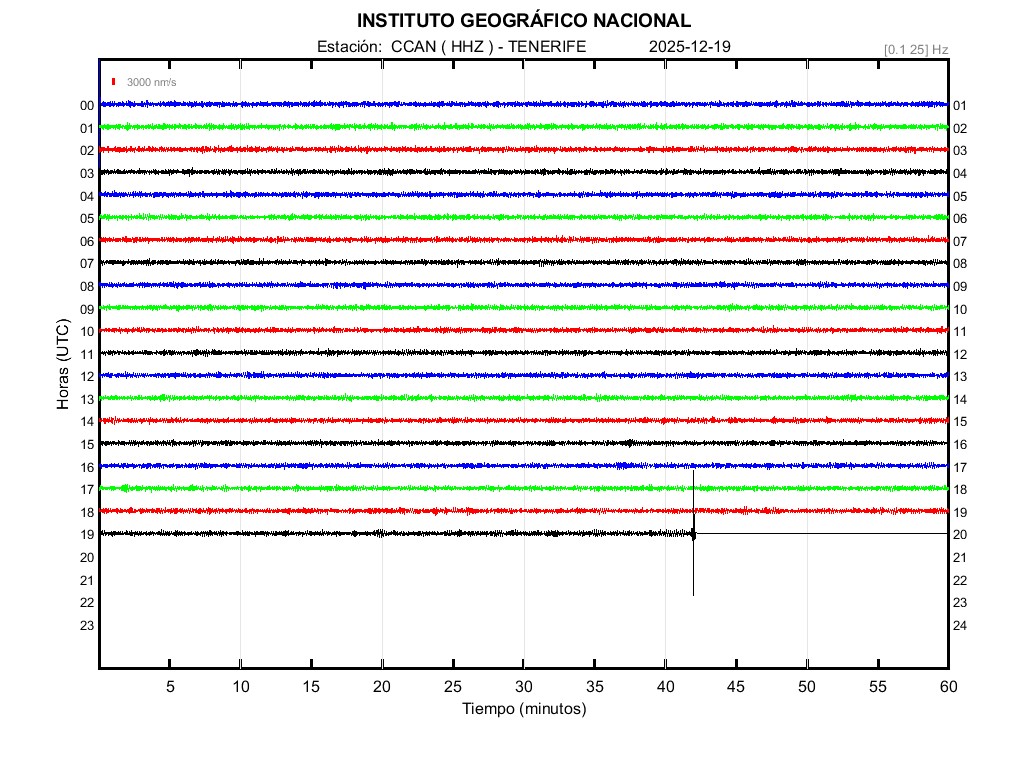Click the 45 minute tick label
1024x768 pixels.
(x=736, y=686)
